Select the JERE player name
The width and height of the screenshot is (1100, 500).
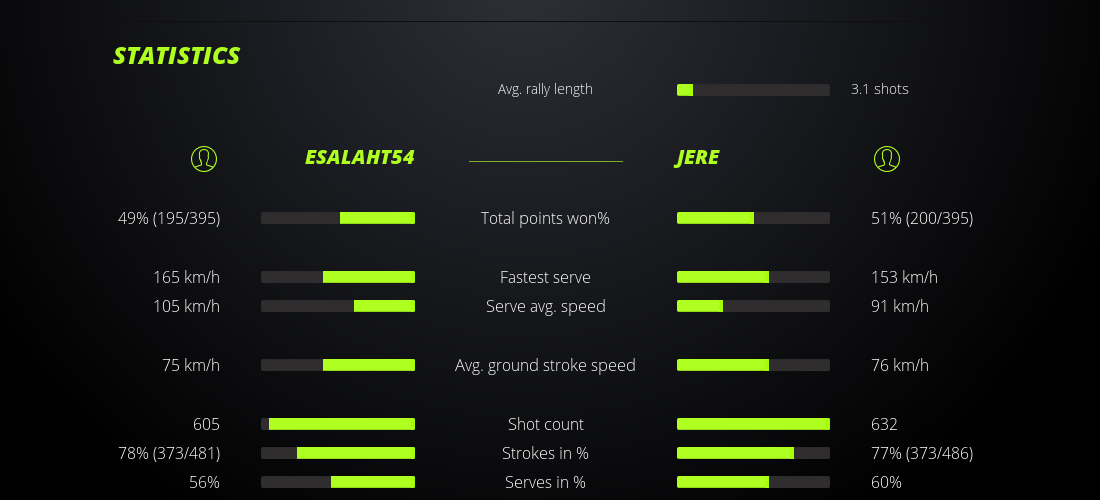(x=697, y=158)
